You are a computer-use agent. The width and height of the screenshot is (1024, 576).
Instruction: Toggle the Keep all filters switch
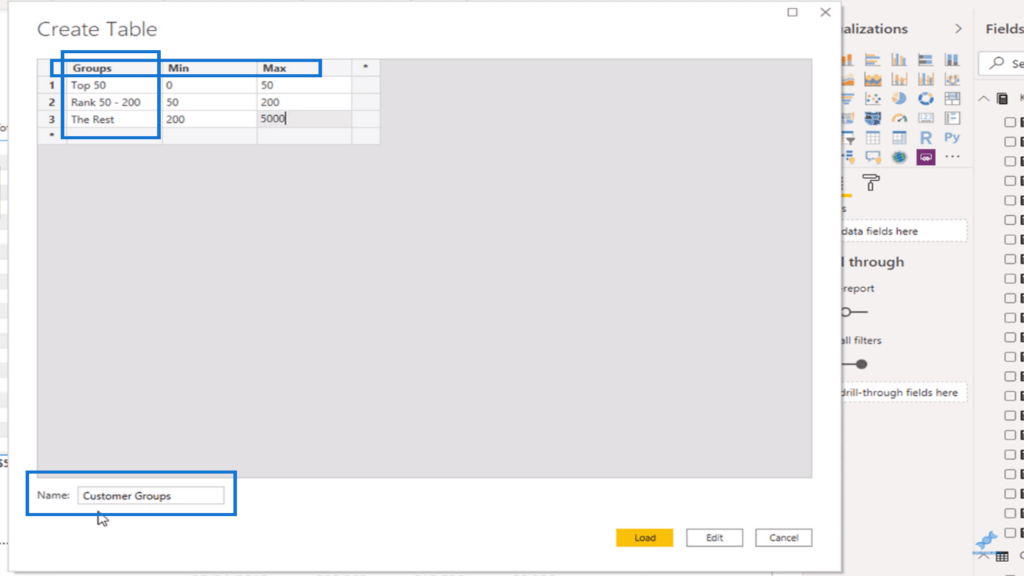click(854, 364)
